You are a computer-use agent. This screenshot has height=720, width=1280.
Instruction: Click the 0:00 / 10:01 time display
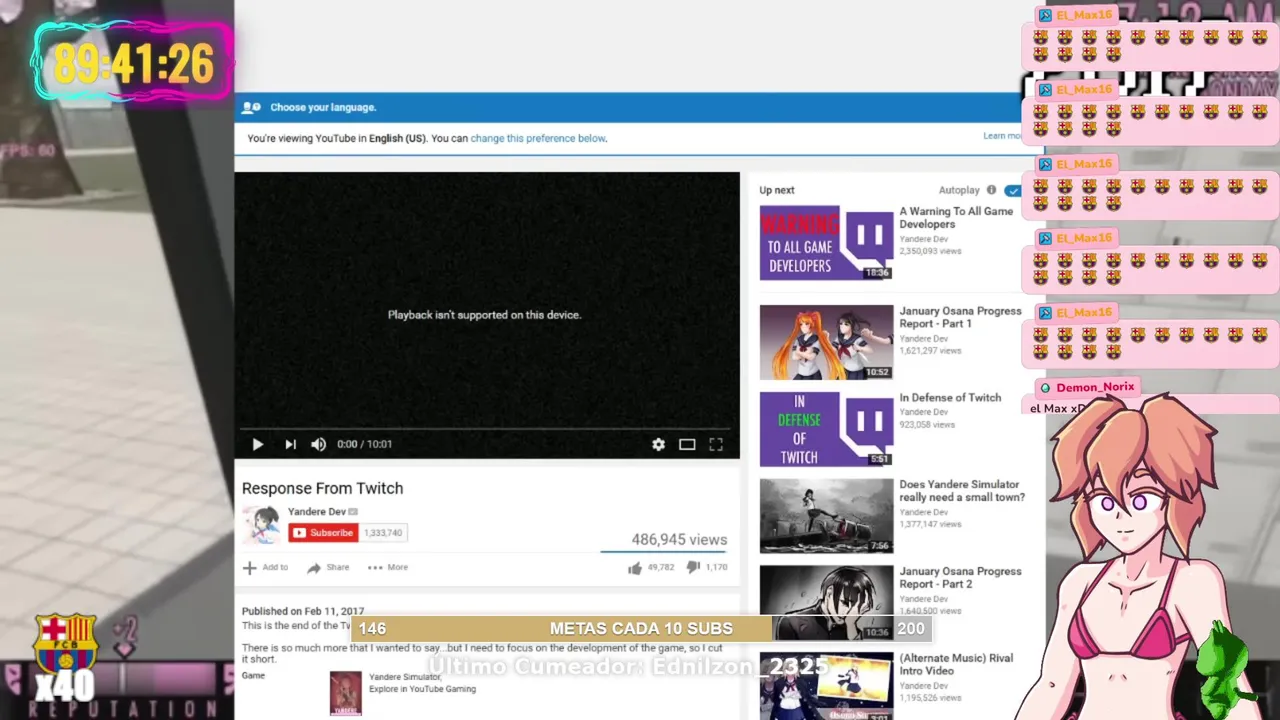pyautogui.click(x=364, y=444)
